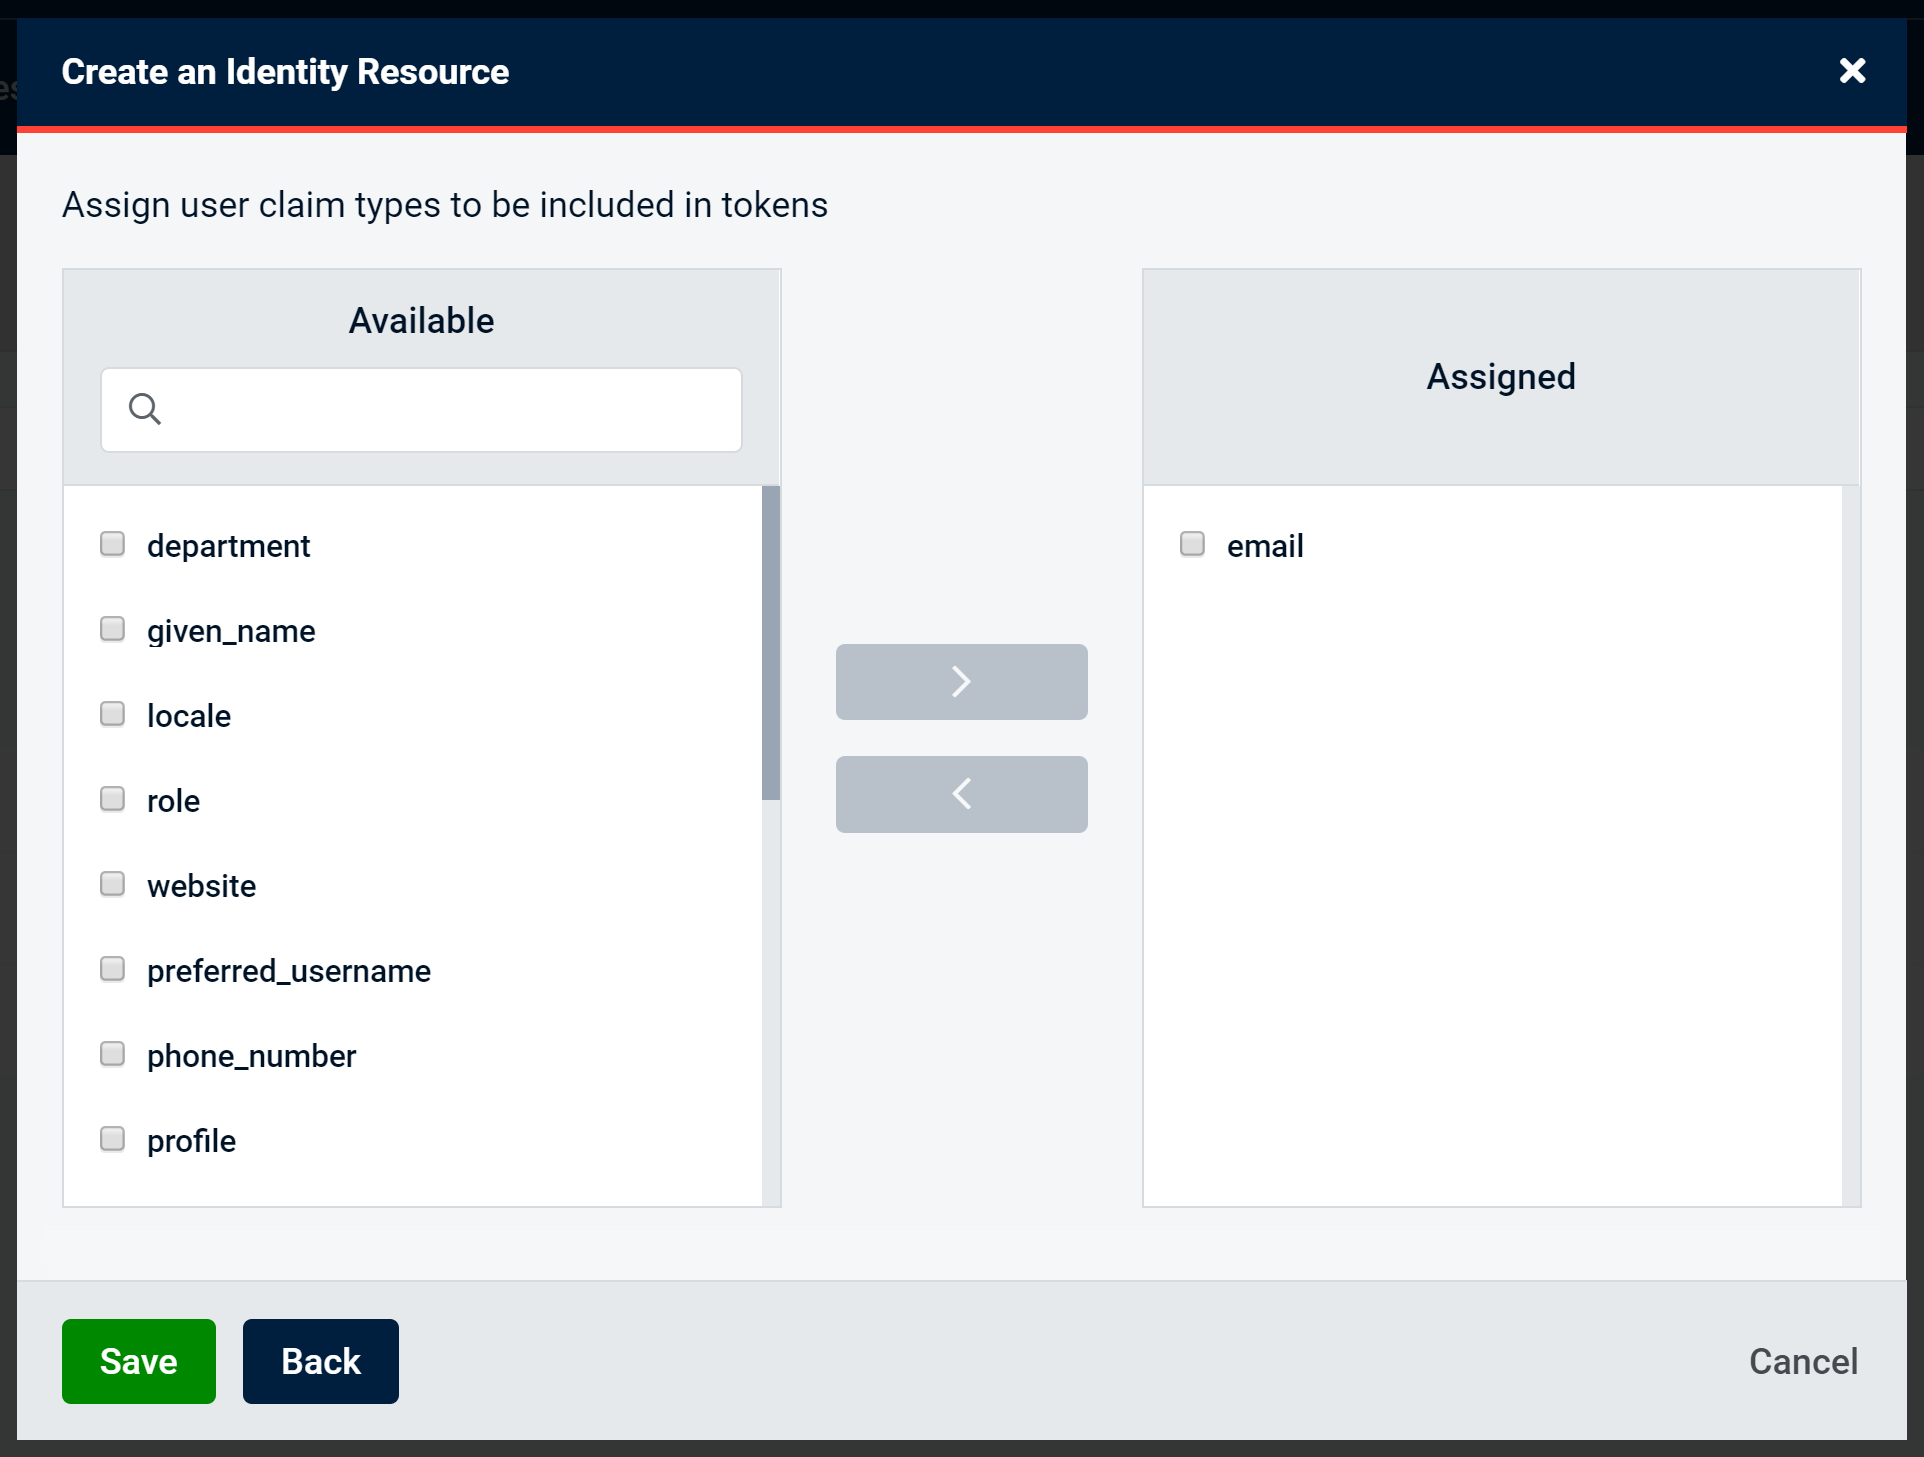Click the Cancel link
The height and width of the screenshot is (1457, 1924).
pos(1803,1361)
